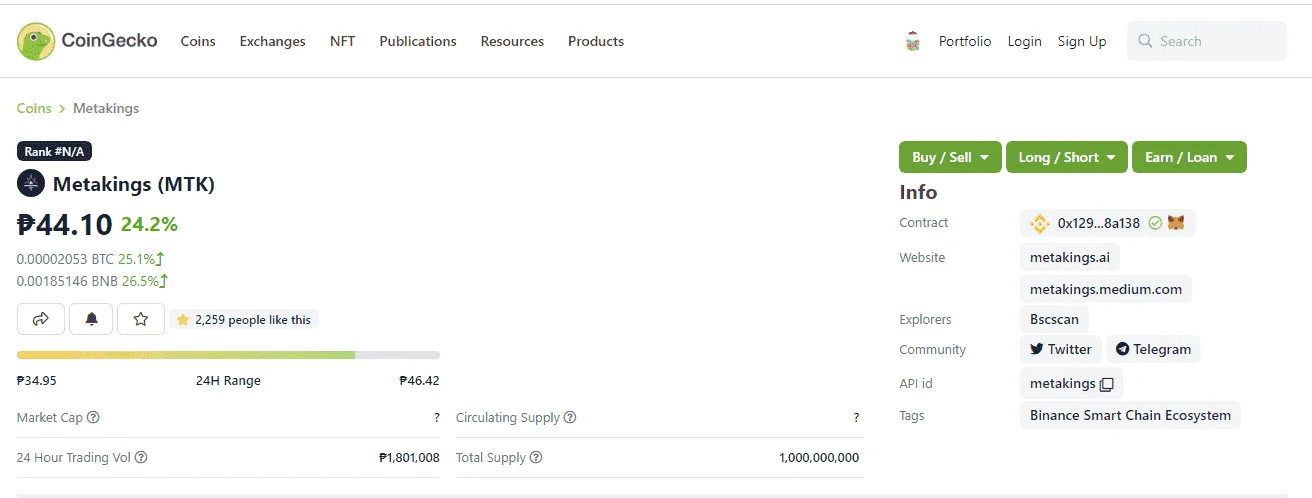Open the Buy / Sell dropdown
The height and width of the screenshot is (498, 1312).
point(950,157)
